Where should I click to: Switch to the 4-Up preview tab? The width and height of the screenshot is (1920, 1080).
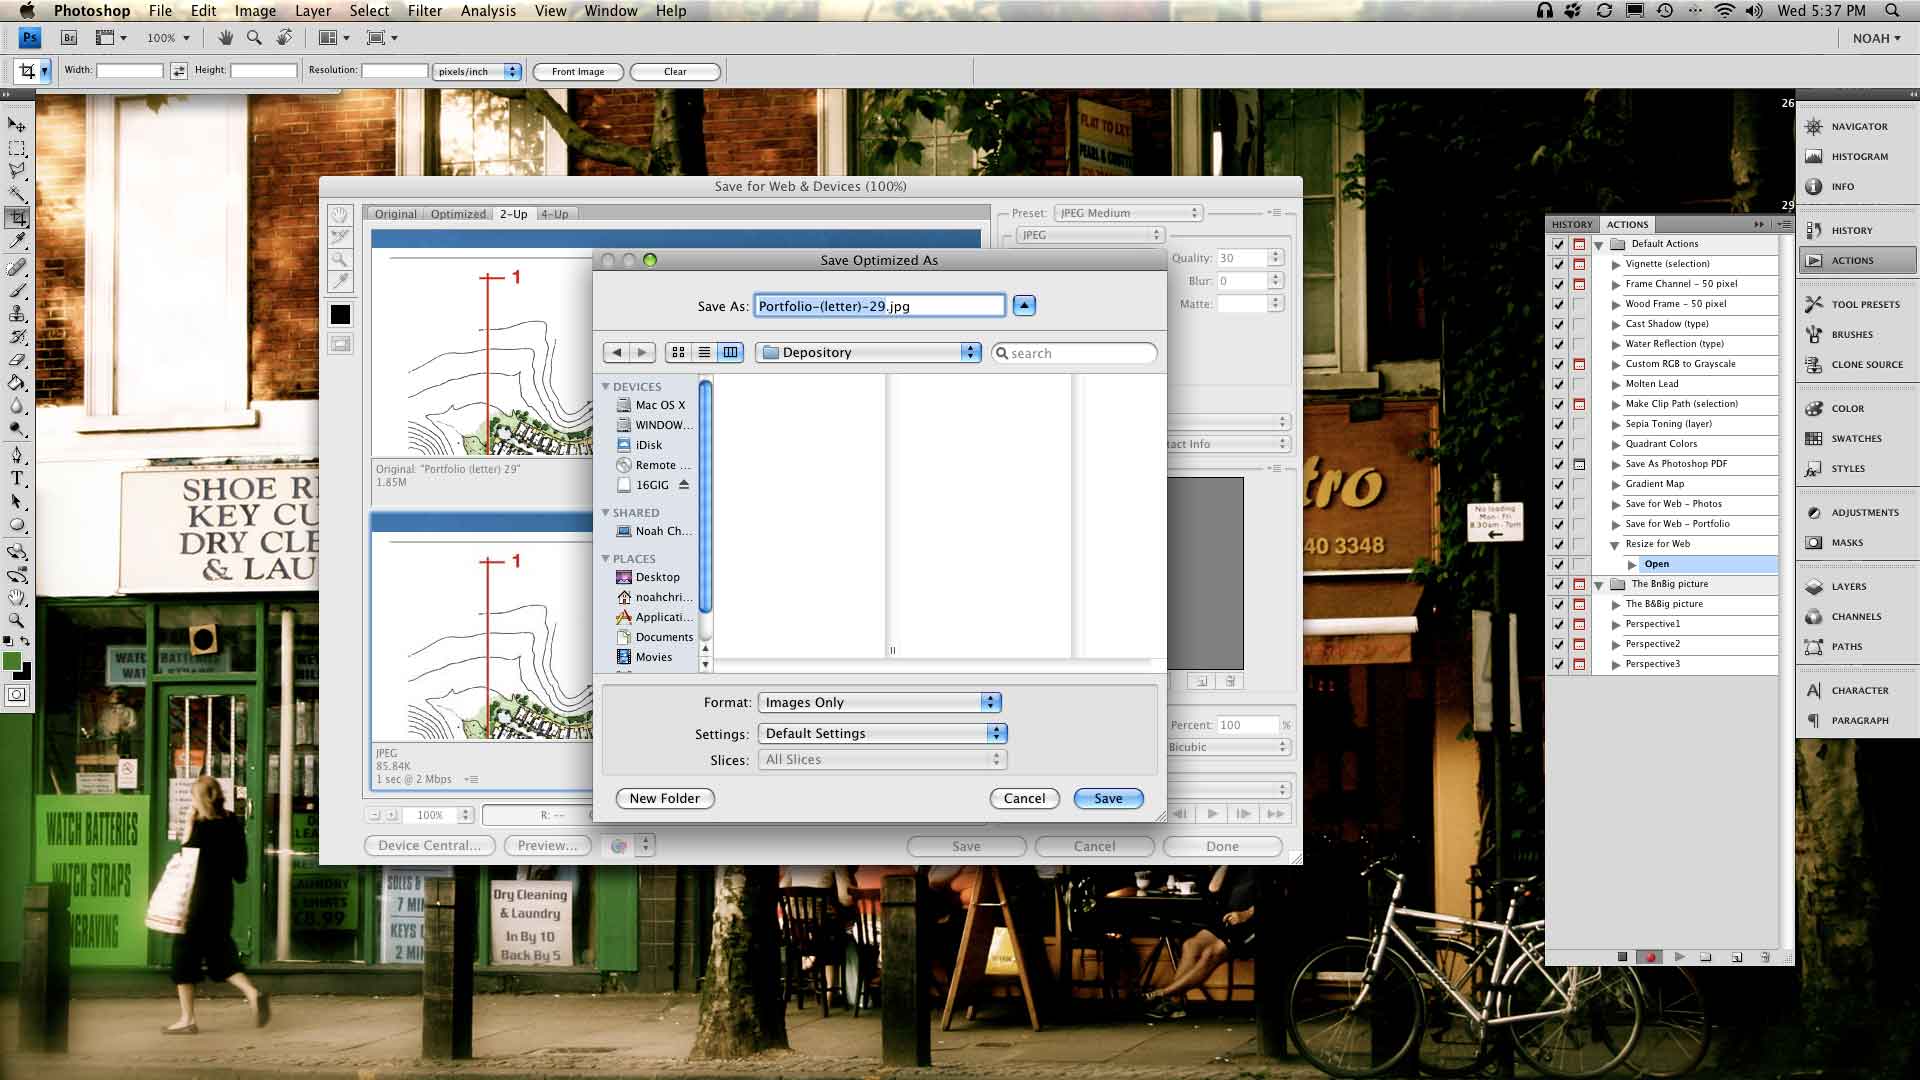click(x=554, y=214)
